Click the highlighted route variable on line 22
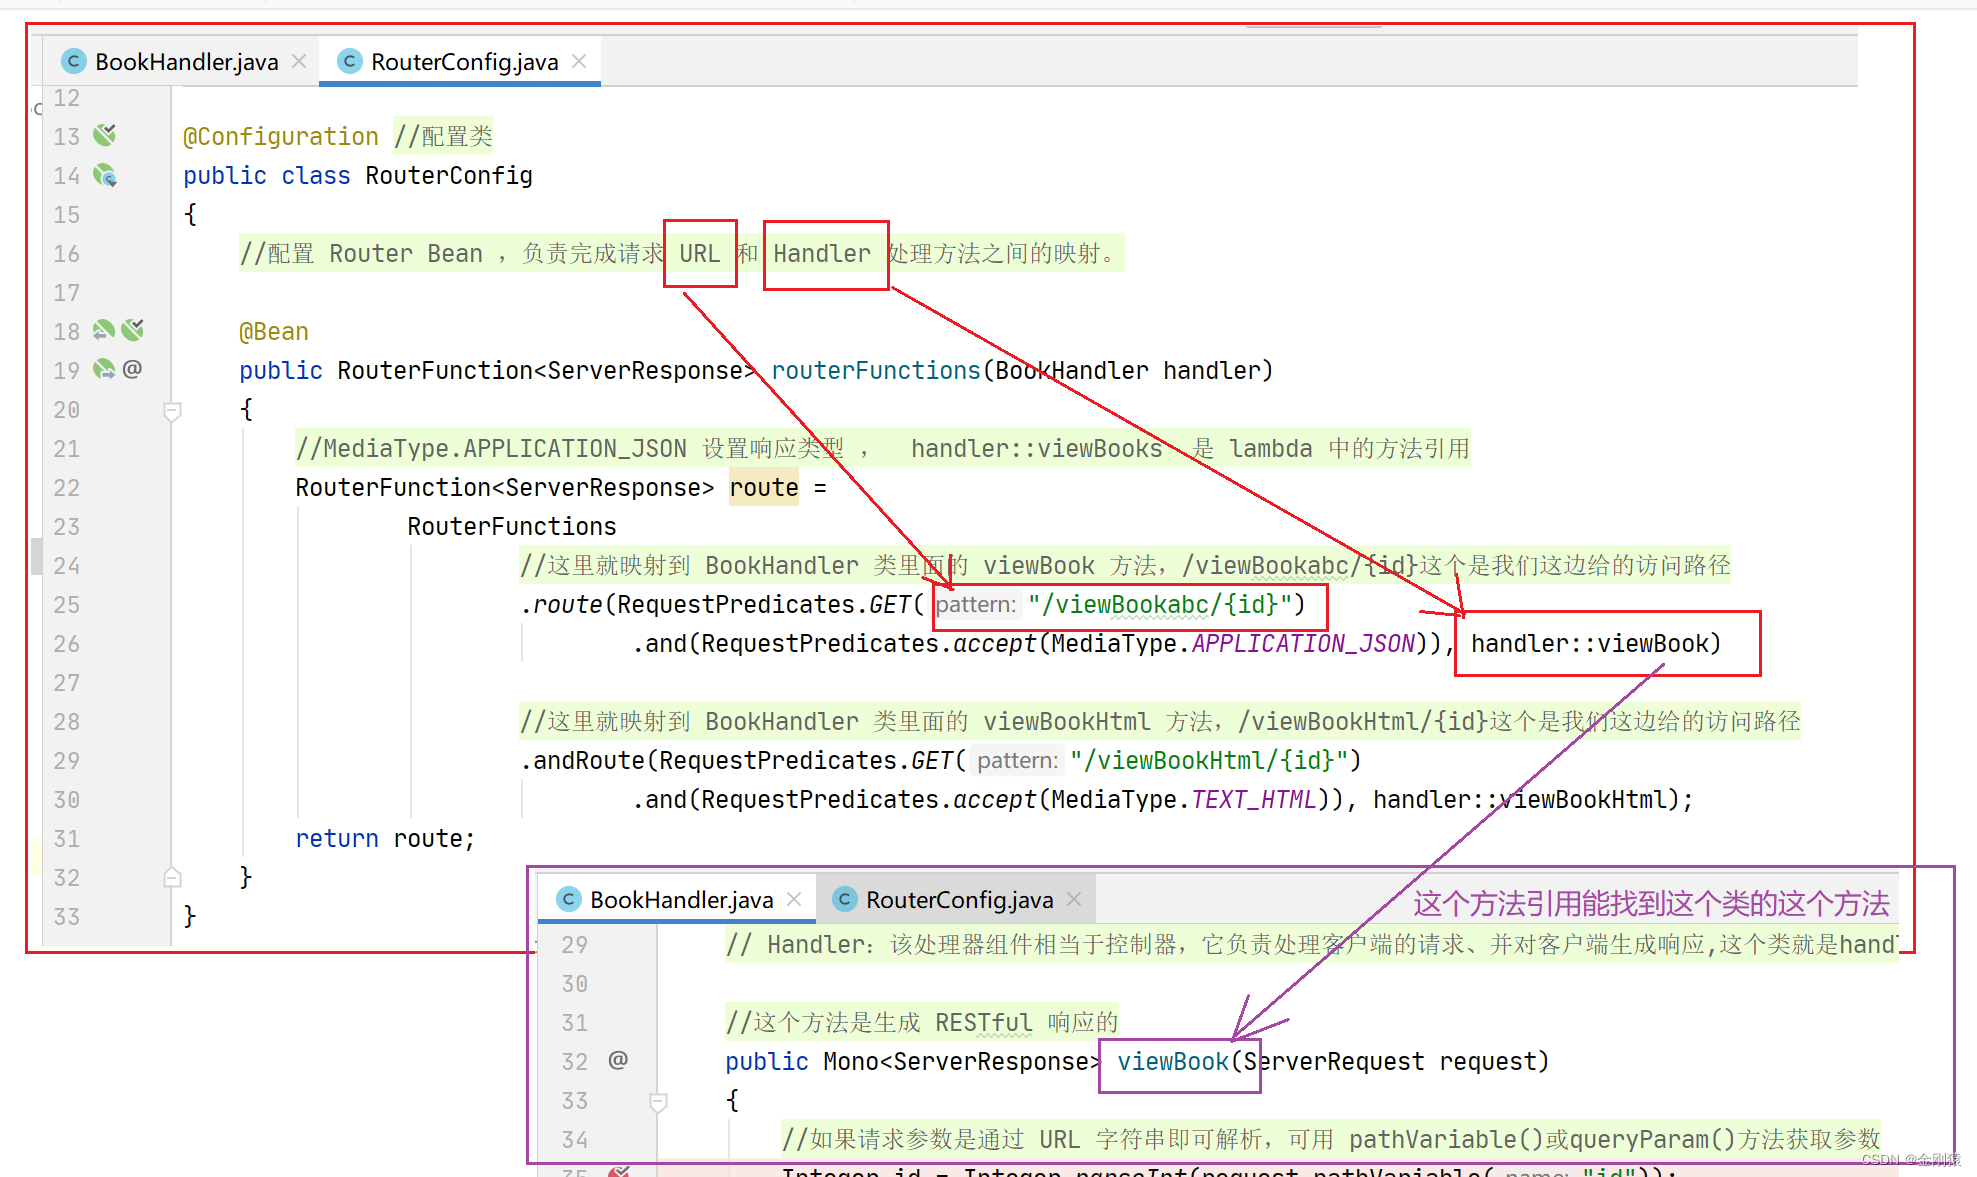1977x1177 pixels. point(764,488)
